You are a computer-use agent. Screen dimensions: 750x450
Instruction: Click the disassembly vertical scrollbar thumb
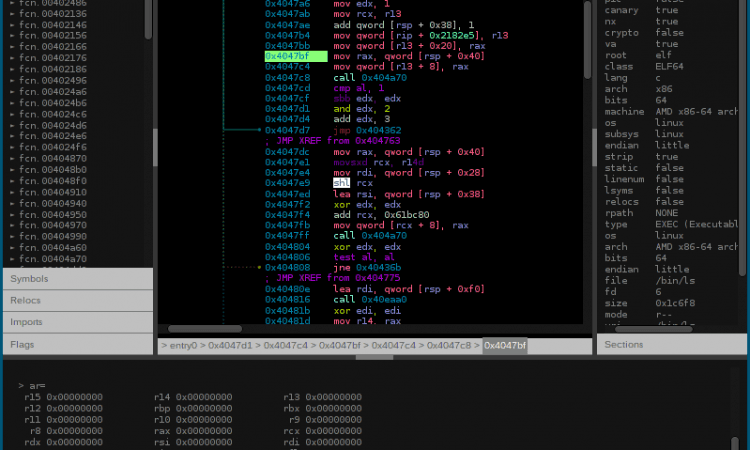587,40
